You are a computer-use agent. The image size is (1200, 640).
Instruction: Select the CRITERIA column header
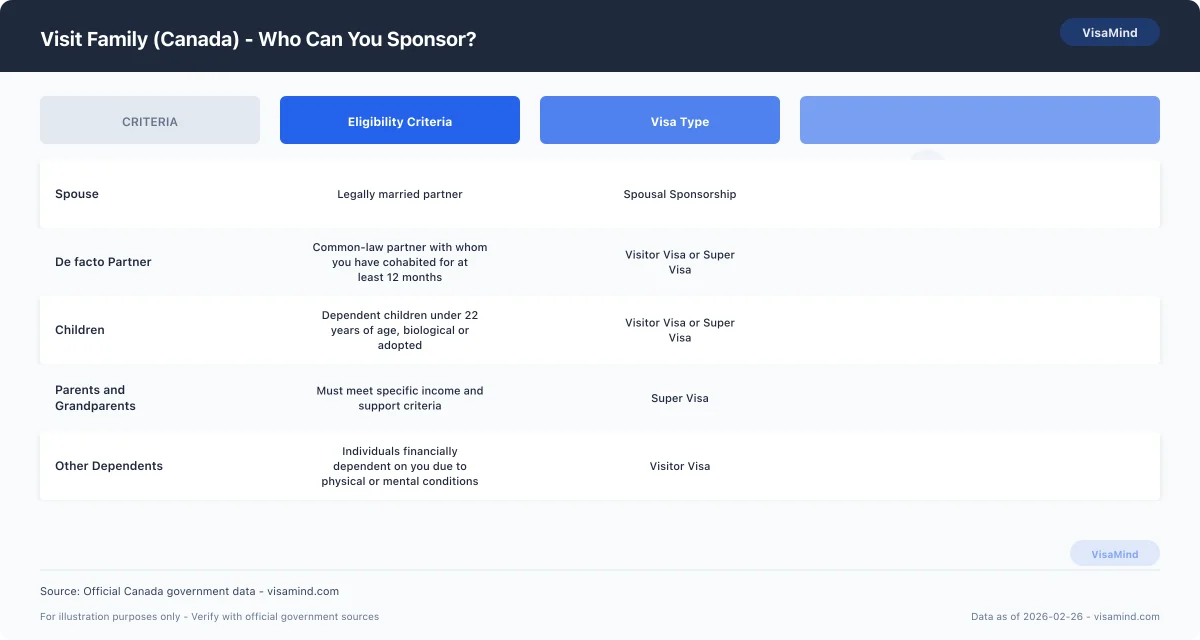click(x=150, y=121)
